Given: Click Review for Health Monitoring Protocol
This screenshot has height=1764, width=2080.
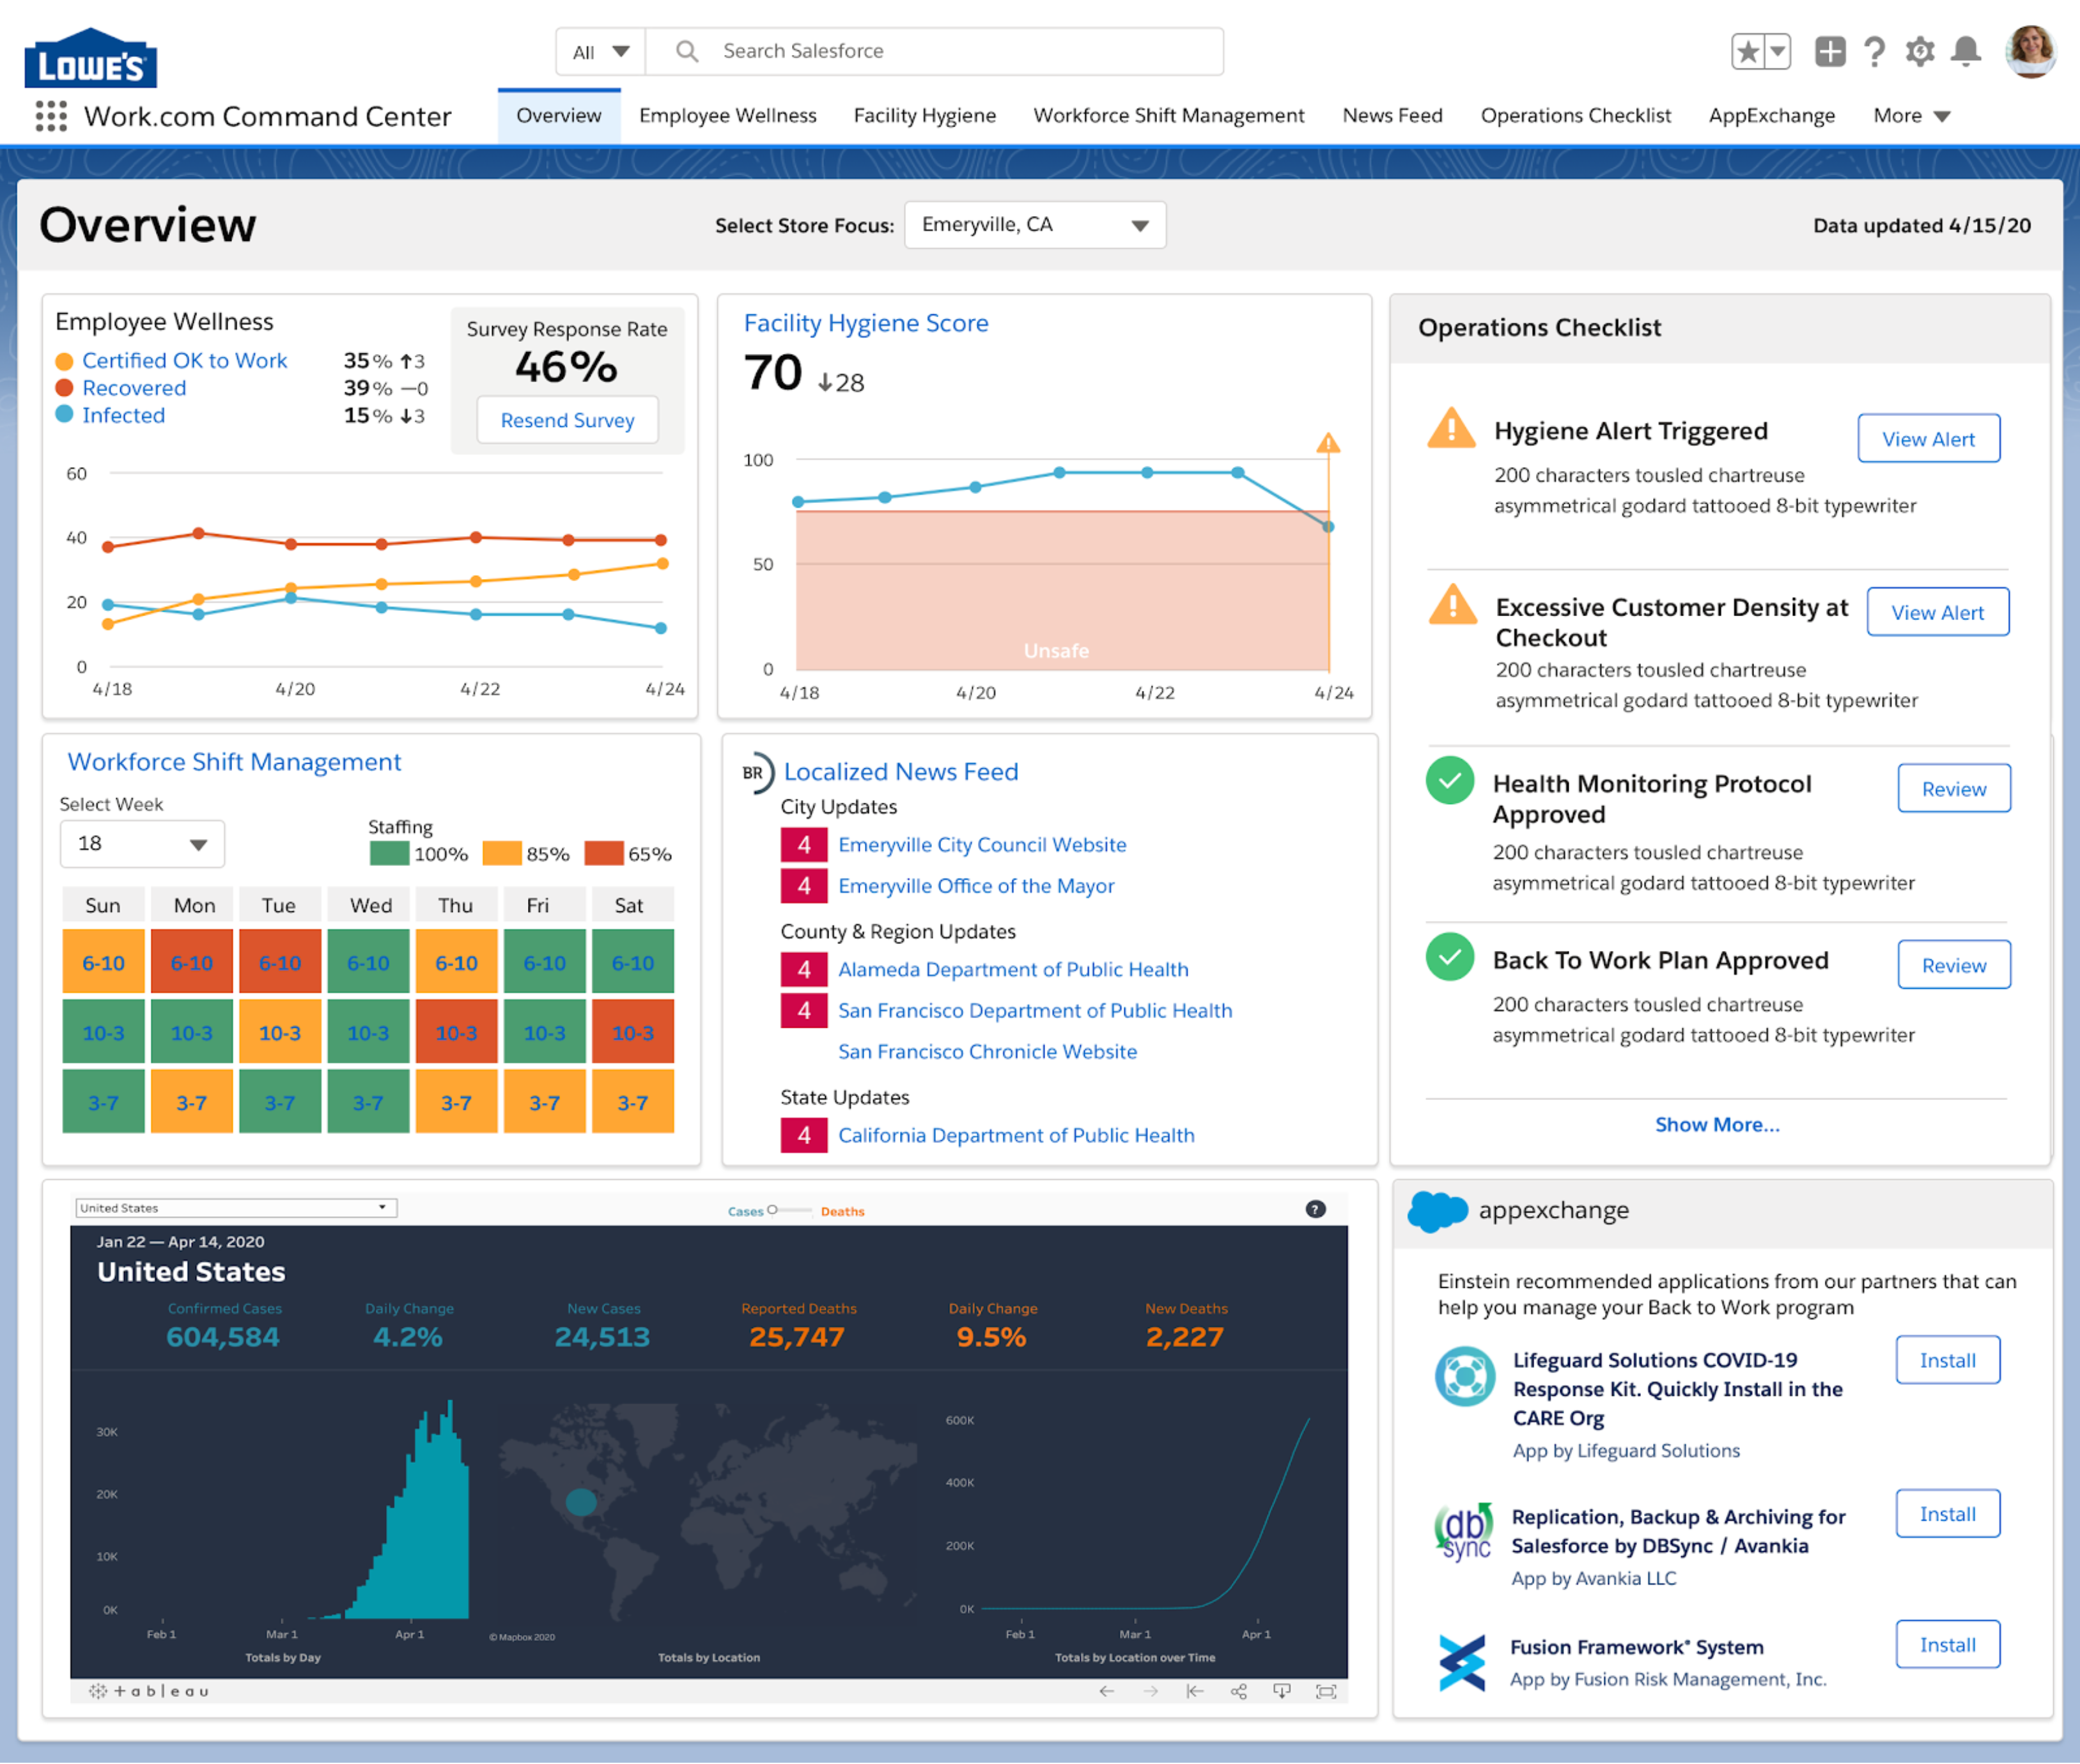Looking at the screenshot, I should [1954, 789].
